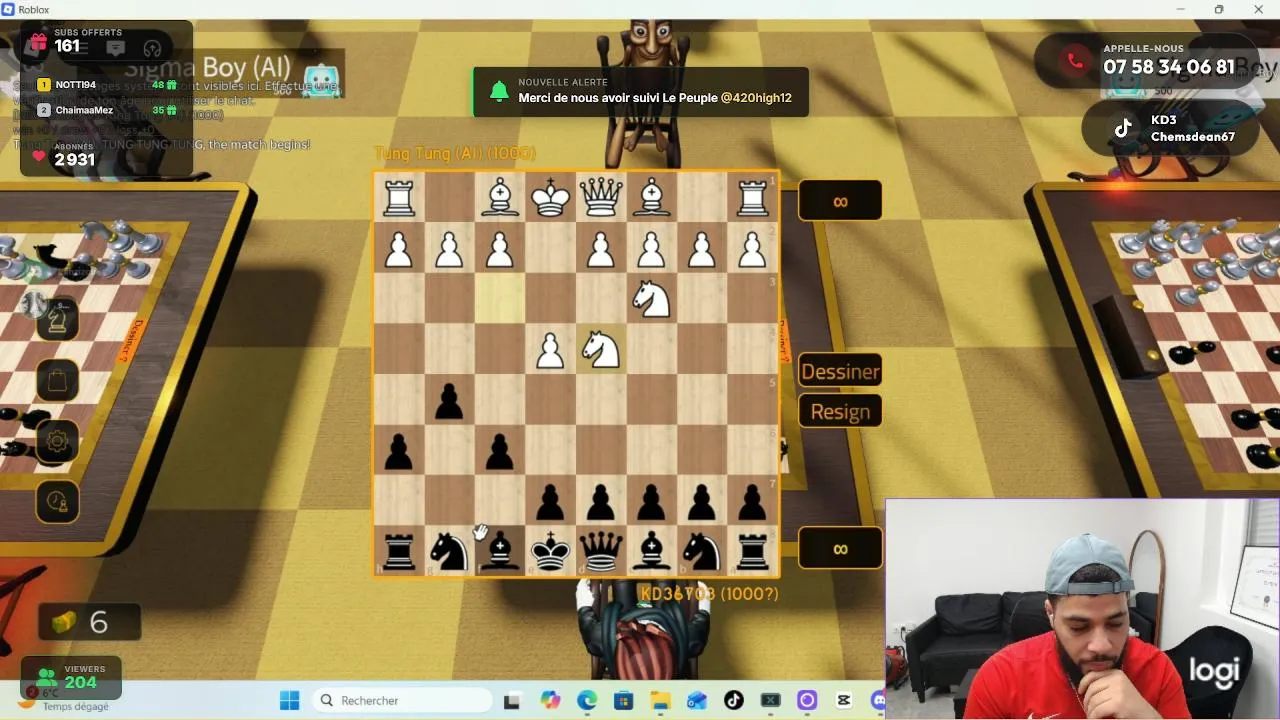Open Microsoft Edge from the taskbar

pos(587,700)
